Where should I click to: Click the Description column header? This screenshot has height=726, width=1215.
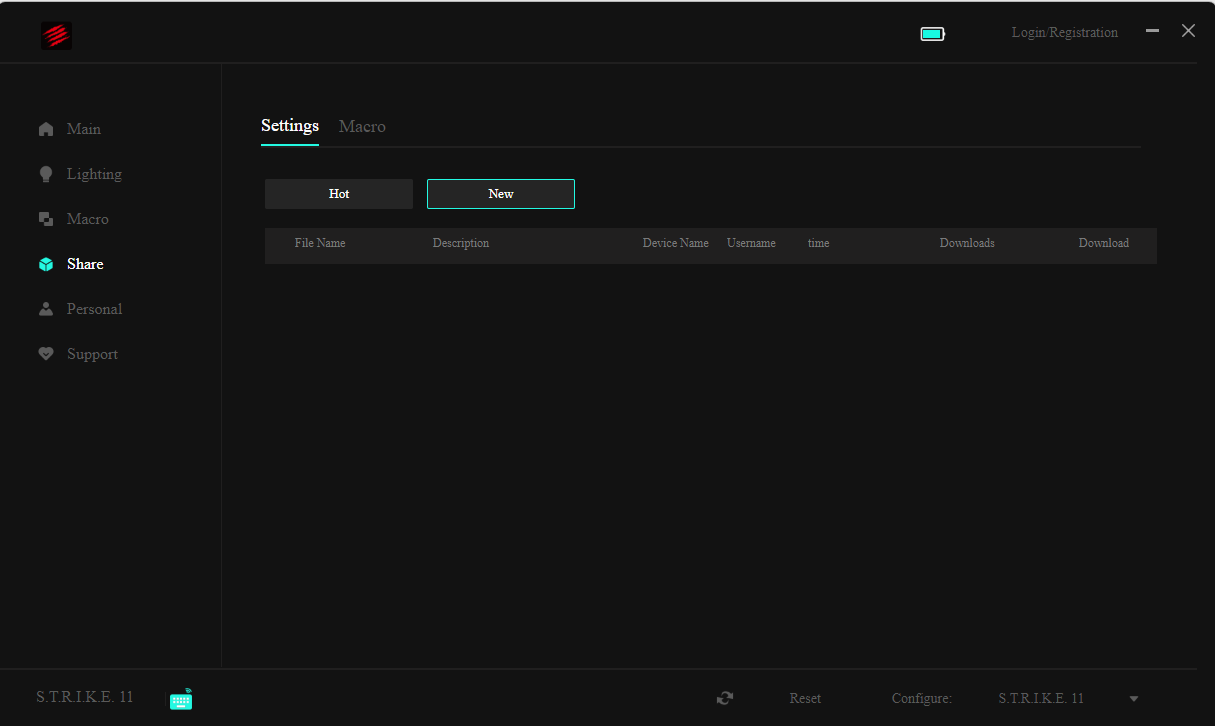pos(461,243)
